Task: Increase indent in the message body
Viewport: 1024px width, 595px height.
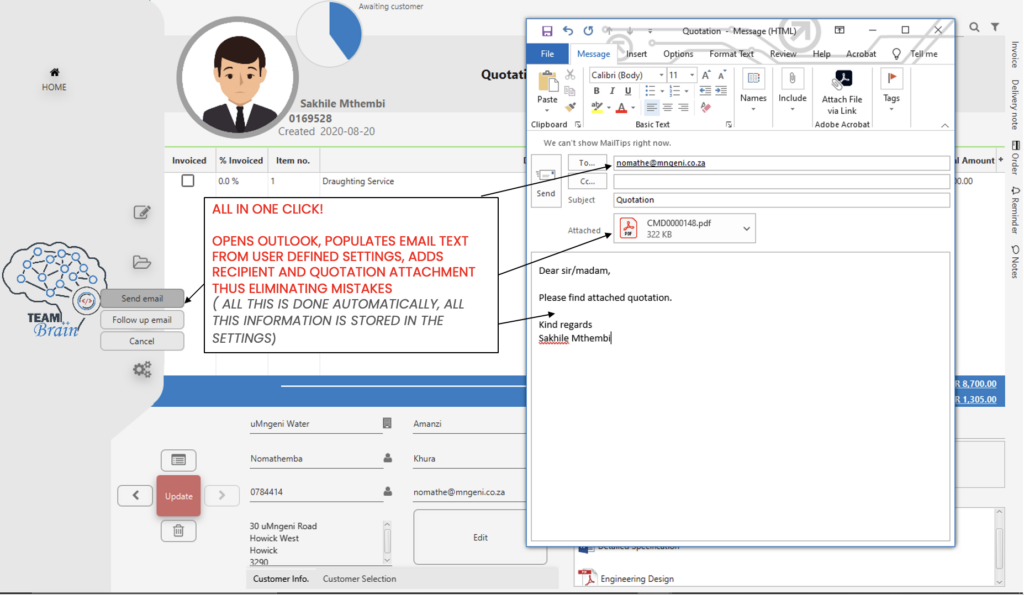Action: (x=721, y=91)
